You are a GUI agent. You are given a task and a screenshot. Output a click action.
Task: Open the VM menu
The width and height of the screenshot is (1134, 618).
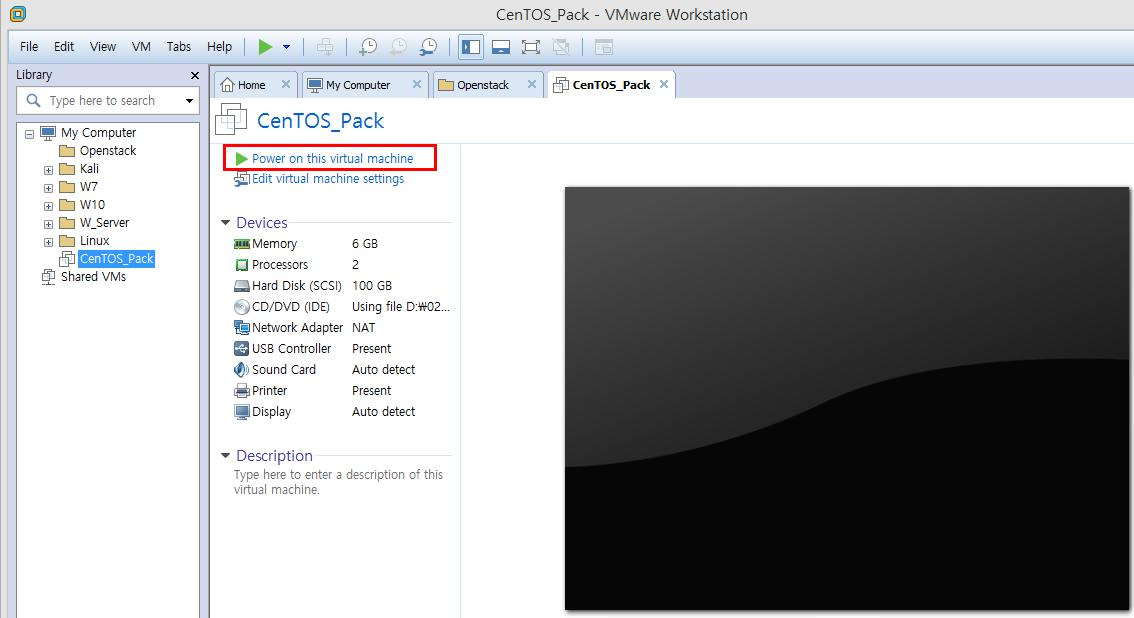(x=141, y=46)
